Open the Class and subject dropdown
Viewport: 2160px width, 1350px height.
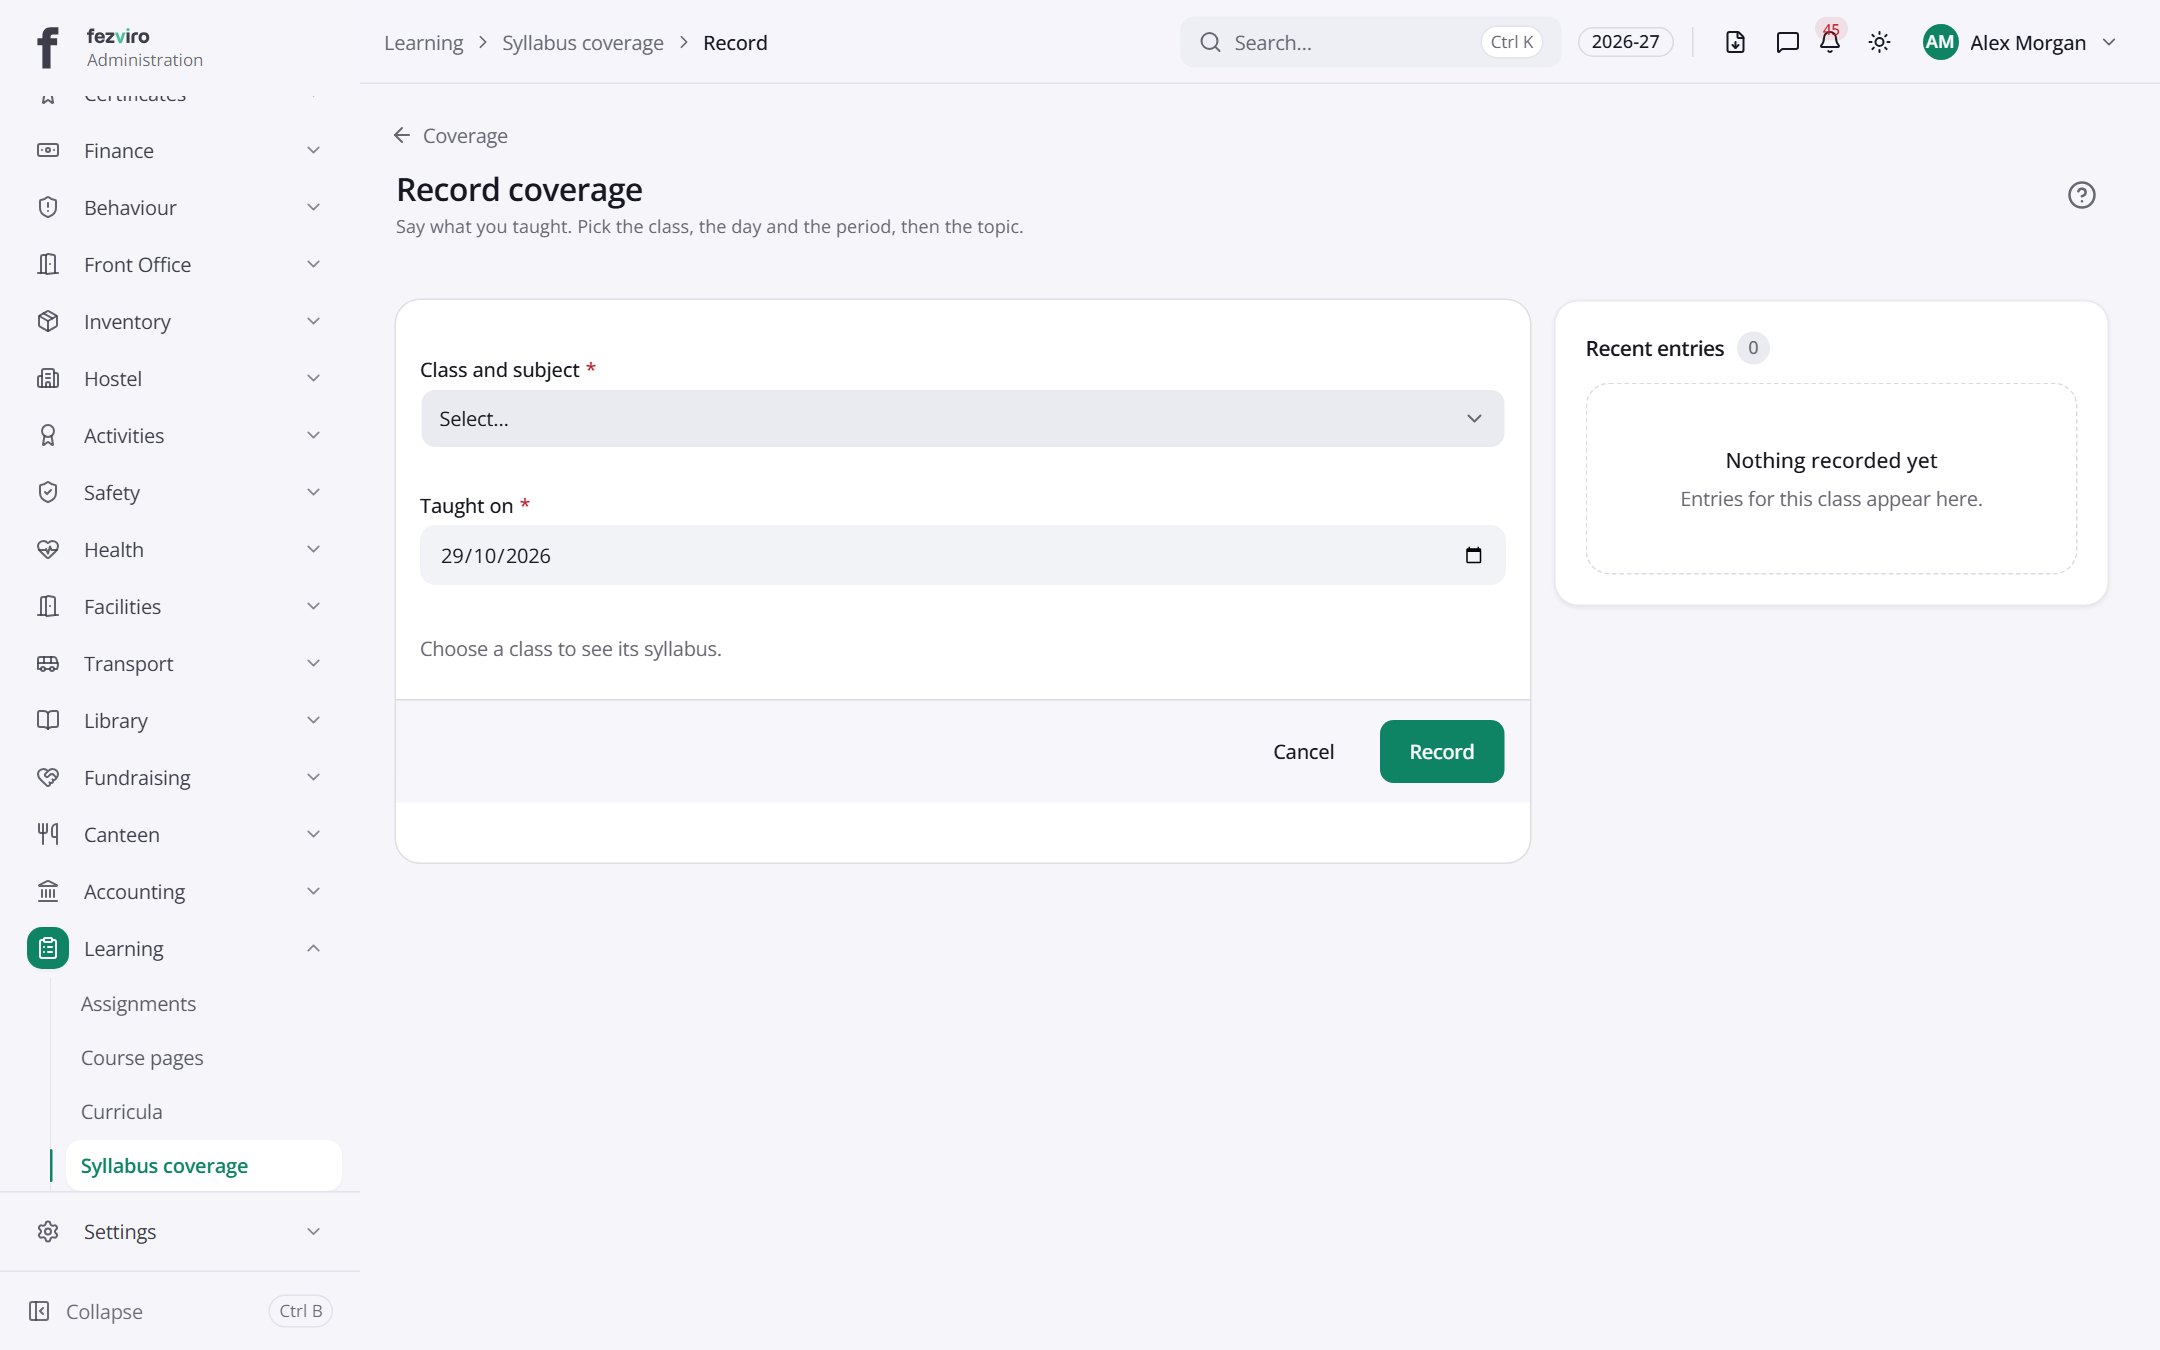(962, 418)
